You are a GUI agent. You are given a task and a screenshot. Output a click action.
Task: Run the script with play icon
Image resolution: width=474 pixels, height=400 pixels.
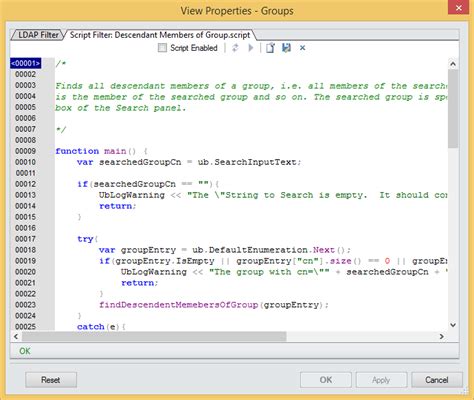[x=251, y=48]
